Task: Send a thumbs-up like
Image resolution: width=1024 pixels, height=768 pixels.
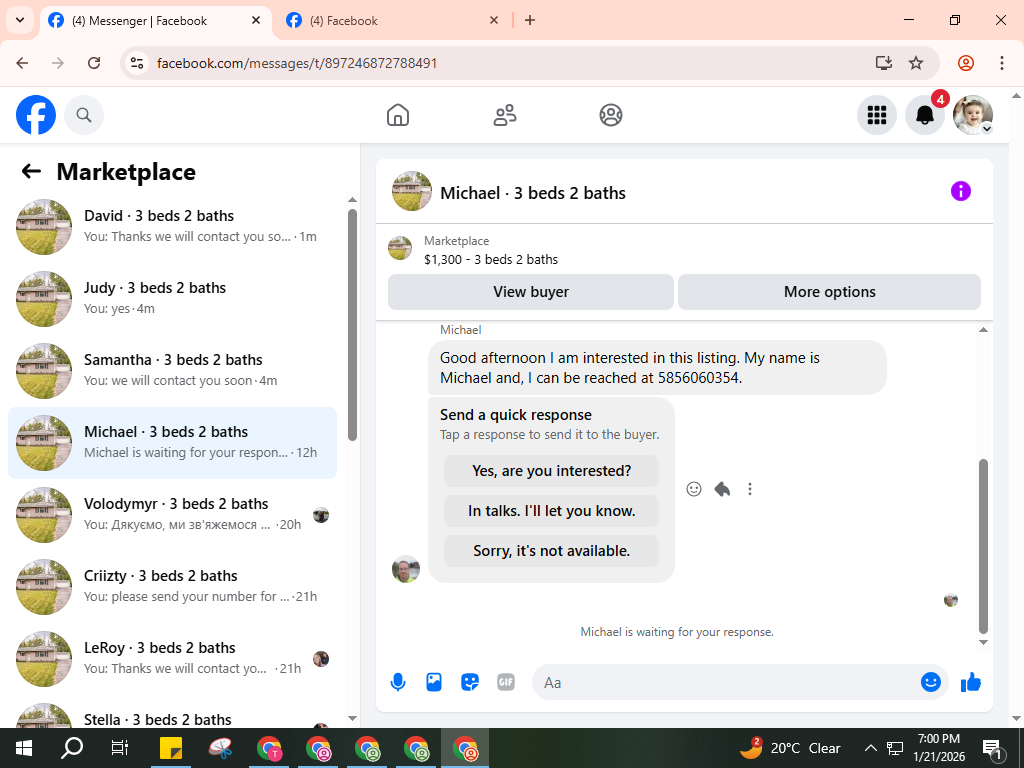Action: point(971,682)
